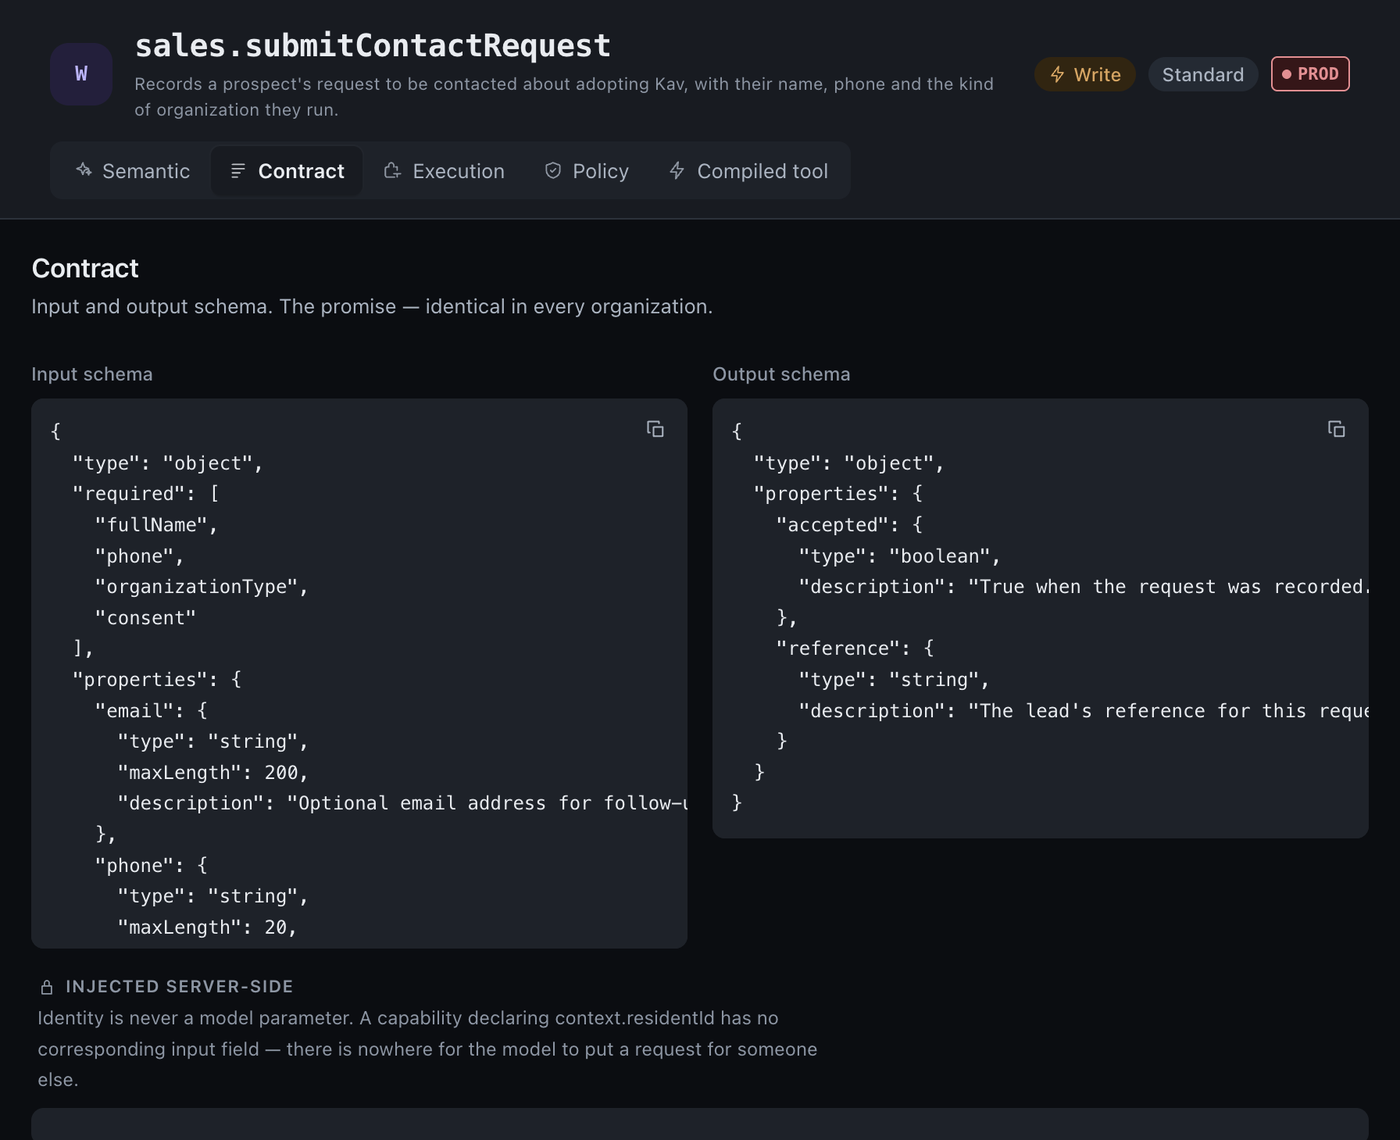Click the "Identity is never a model parameter" paragraph

coord(428,1049)
